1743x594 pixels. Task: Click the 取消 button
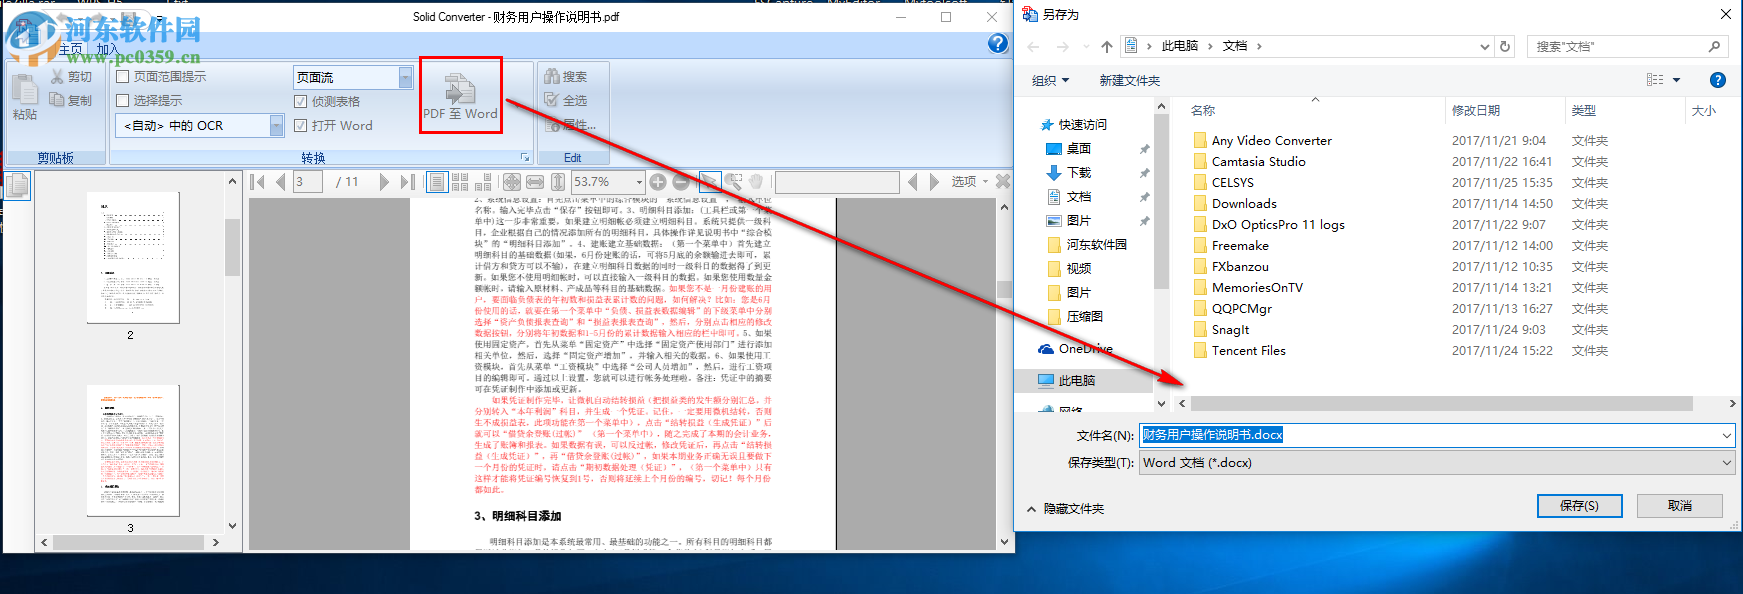[x=1680, y=506]
